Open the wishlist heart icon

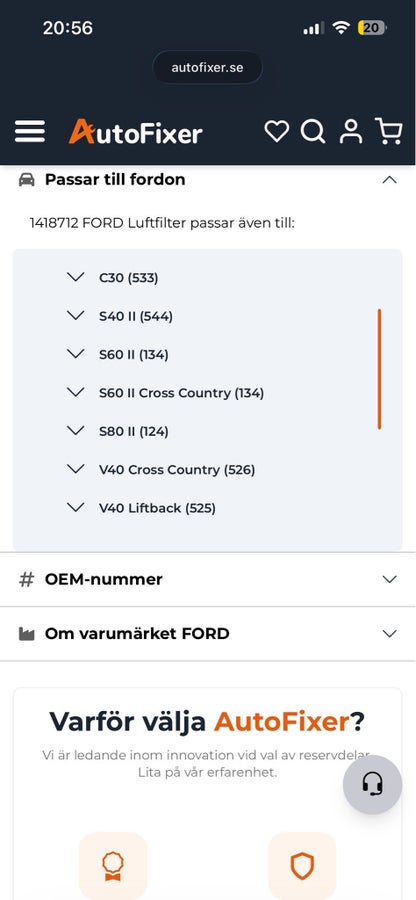(x=277, y=131)
